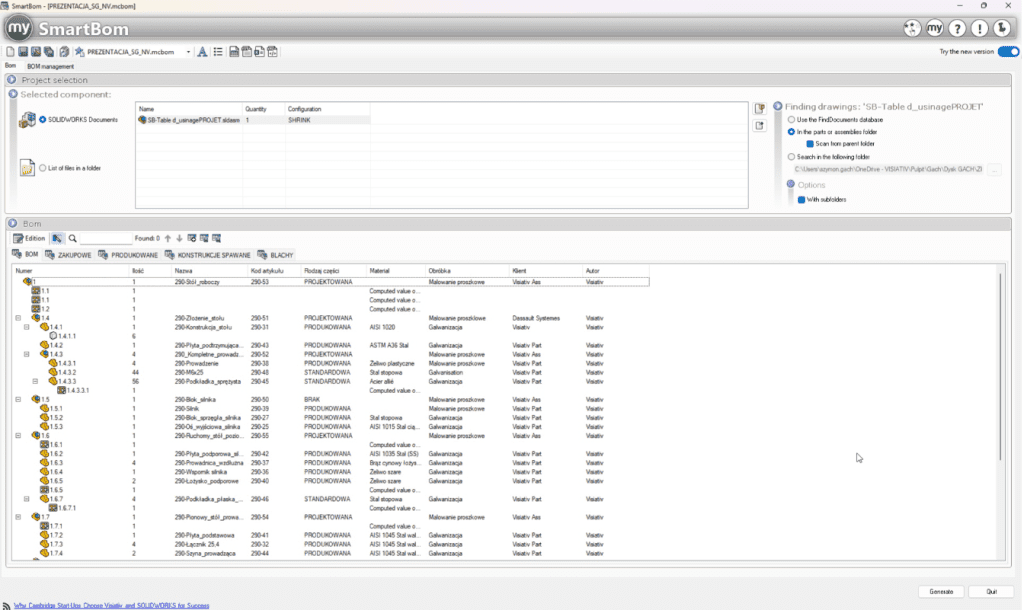1024x610 pixels.
Task: Click the Quit button
Action: point(991,592)
